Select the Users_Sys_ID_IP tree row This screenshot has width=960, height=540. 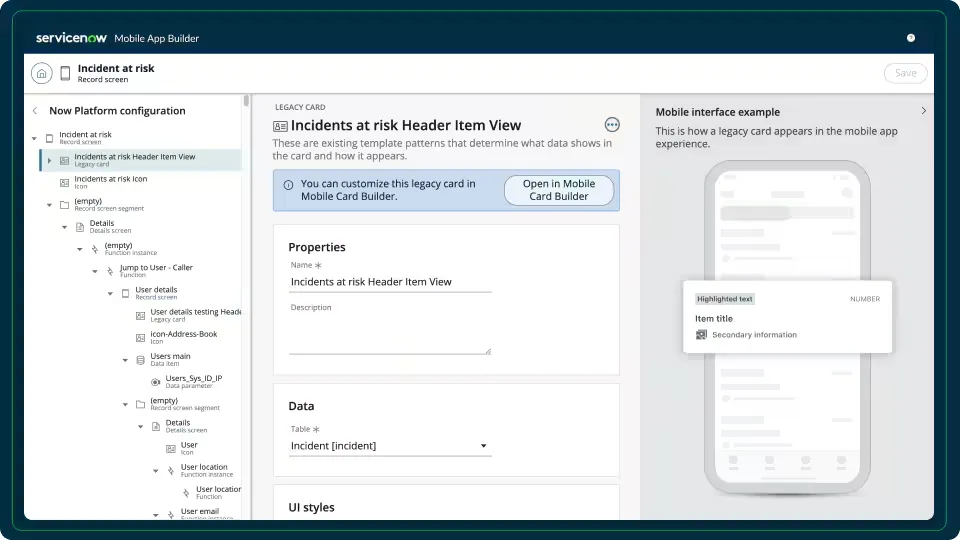click(x=141, y=382)
